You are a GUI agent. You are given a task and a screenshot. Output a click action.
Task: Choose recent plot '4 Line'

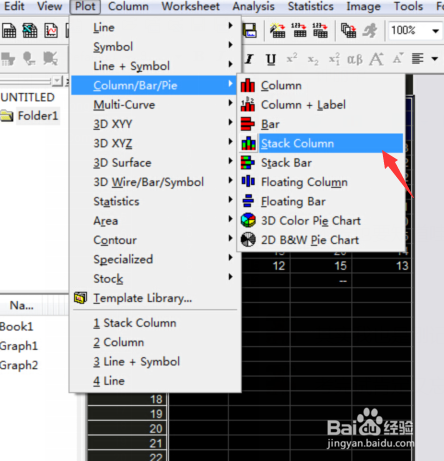tap(156, 381)
